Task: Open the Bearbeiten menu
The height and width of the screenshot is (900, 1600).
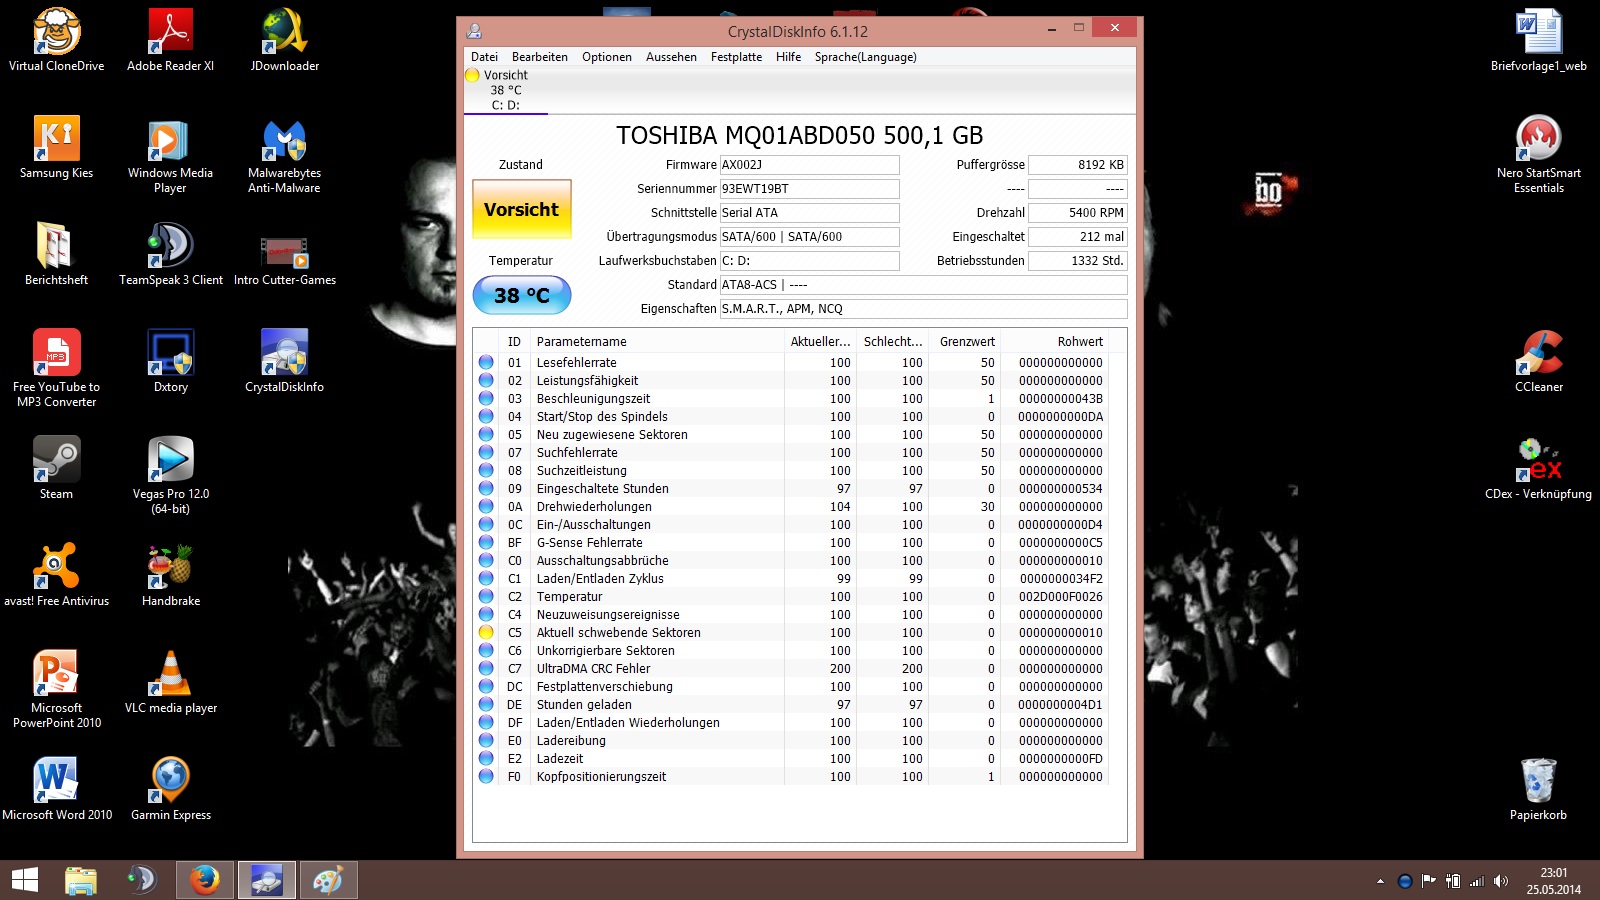Action: pyautogui.click(x=540, y=57)
